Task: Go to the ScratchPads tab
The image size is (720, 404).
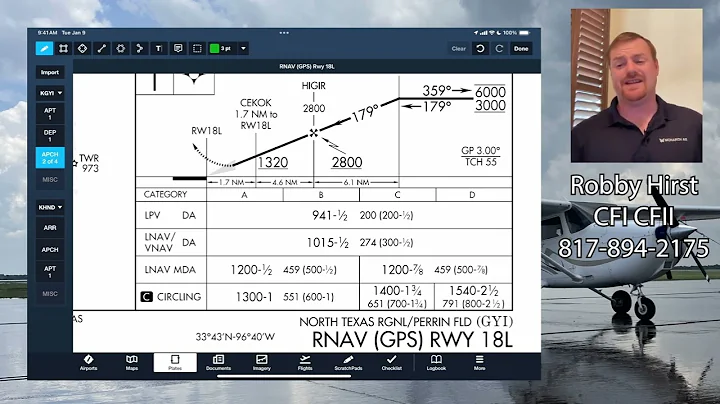Action: click(348, 362)
